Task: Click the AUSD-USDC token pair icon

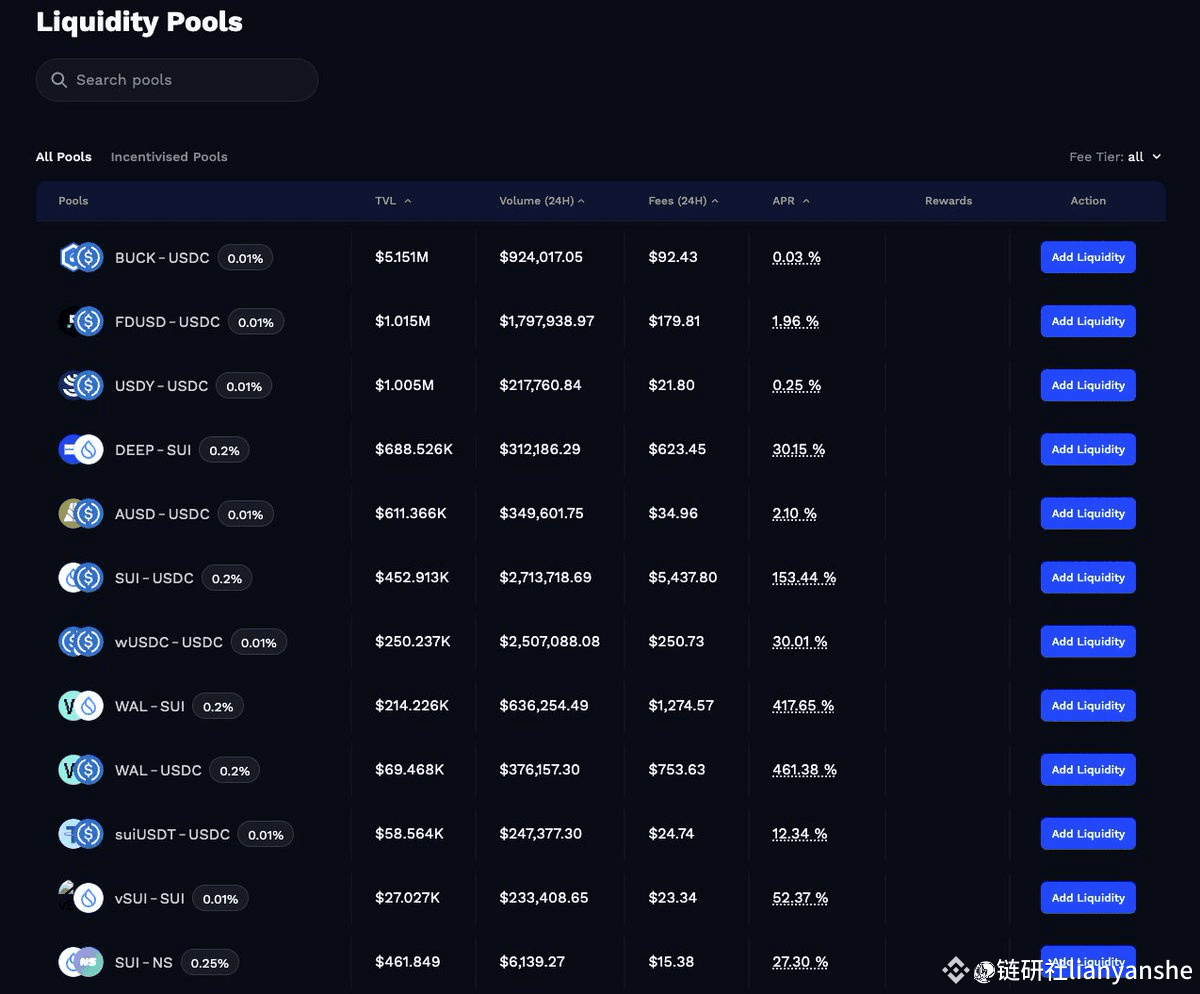Action: point(81,514)
